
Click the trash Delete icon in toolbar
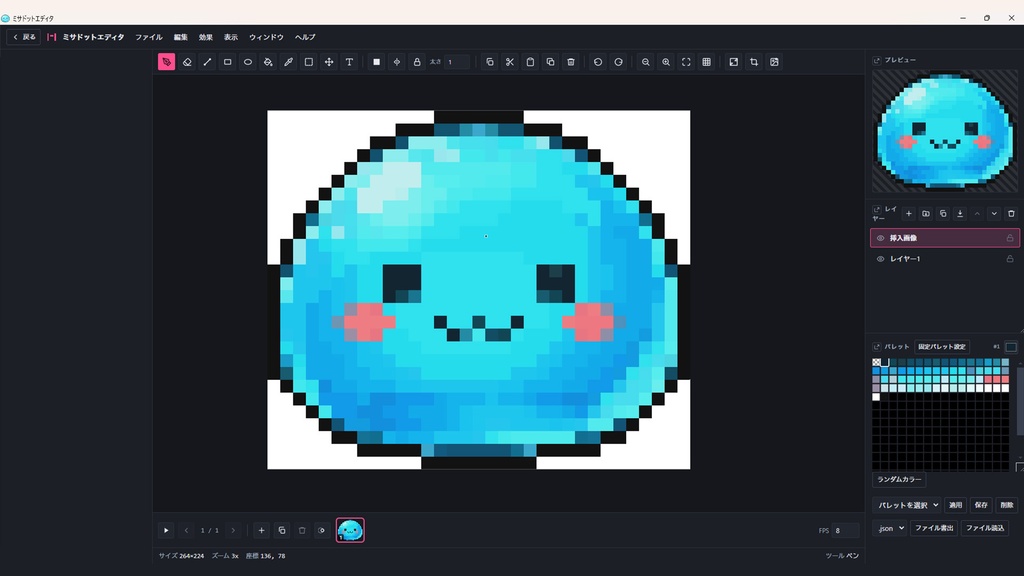pyautogui.click(x=571, y=62)
